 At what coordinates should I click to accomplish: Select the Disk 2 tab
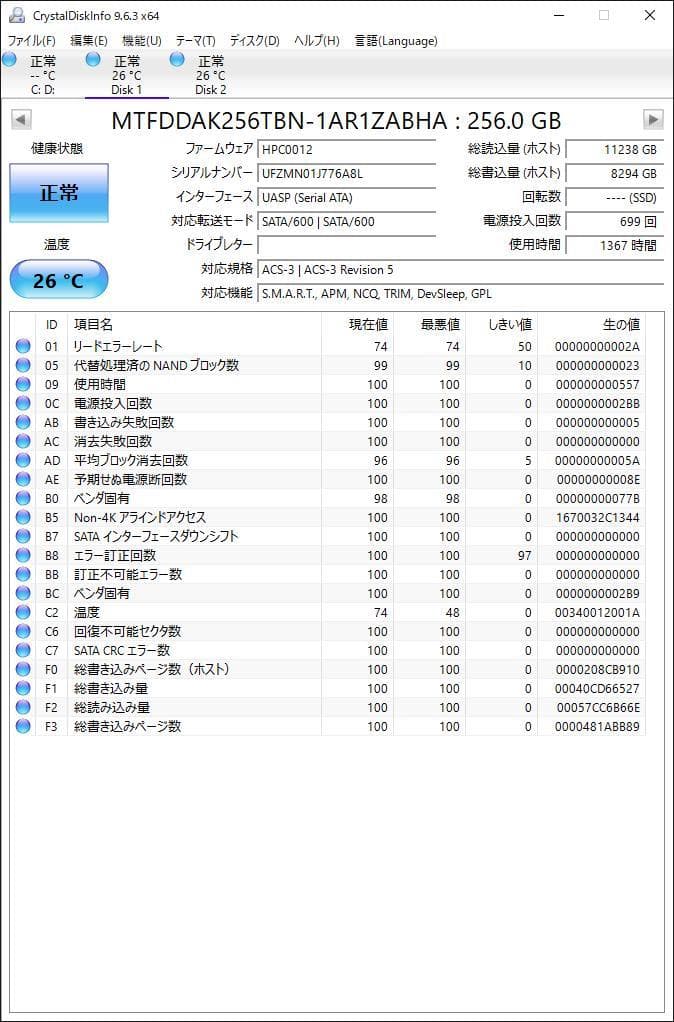[x=211, y=75]
